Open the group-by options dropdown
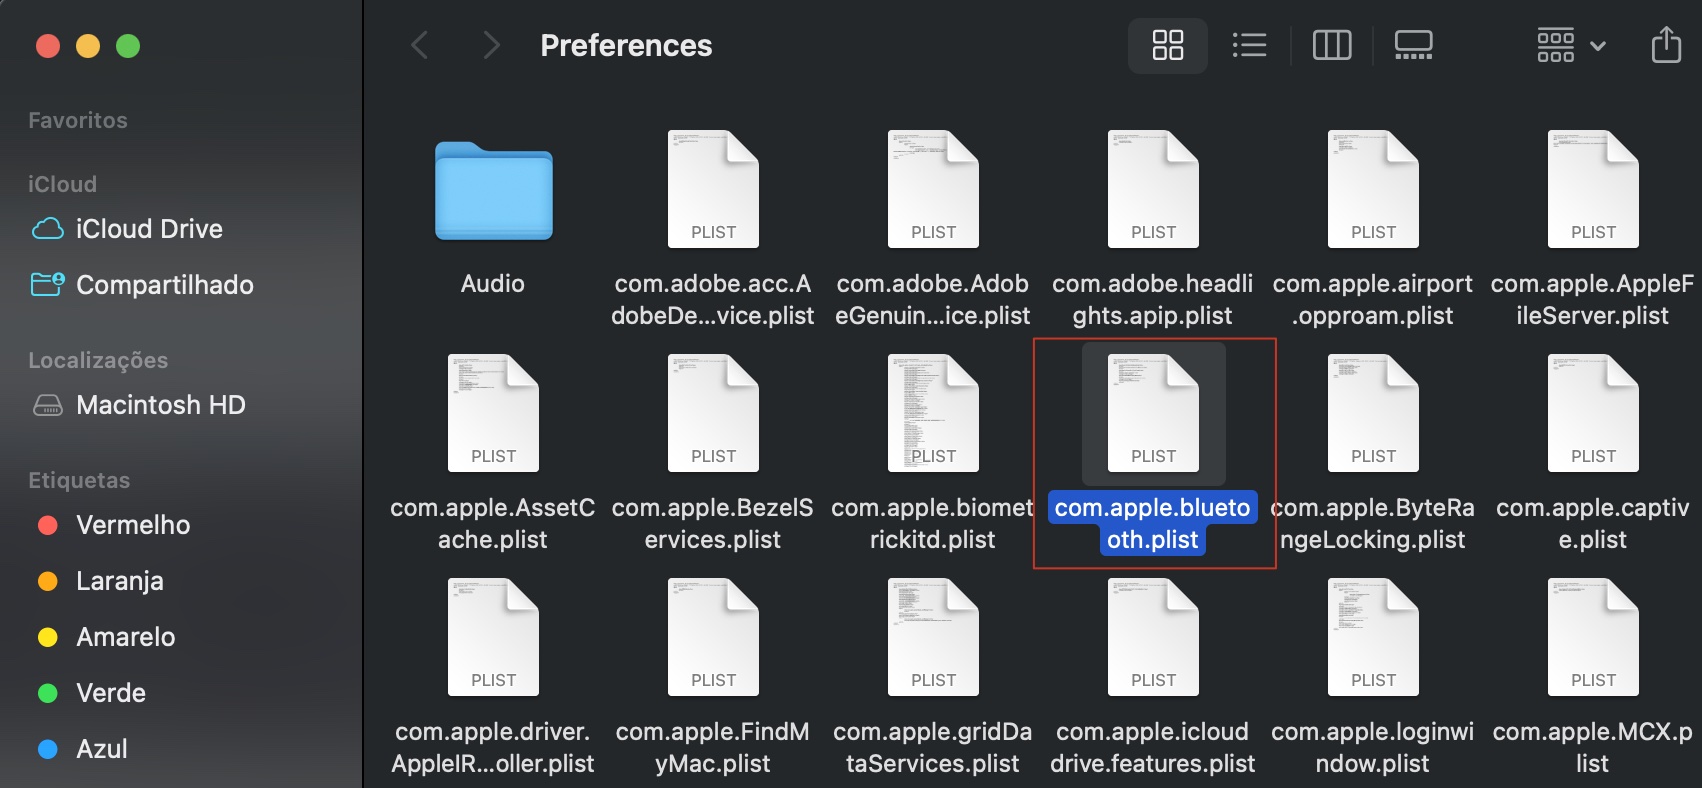1702x788 pixels. click(x=1571, y=45)
